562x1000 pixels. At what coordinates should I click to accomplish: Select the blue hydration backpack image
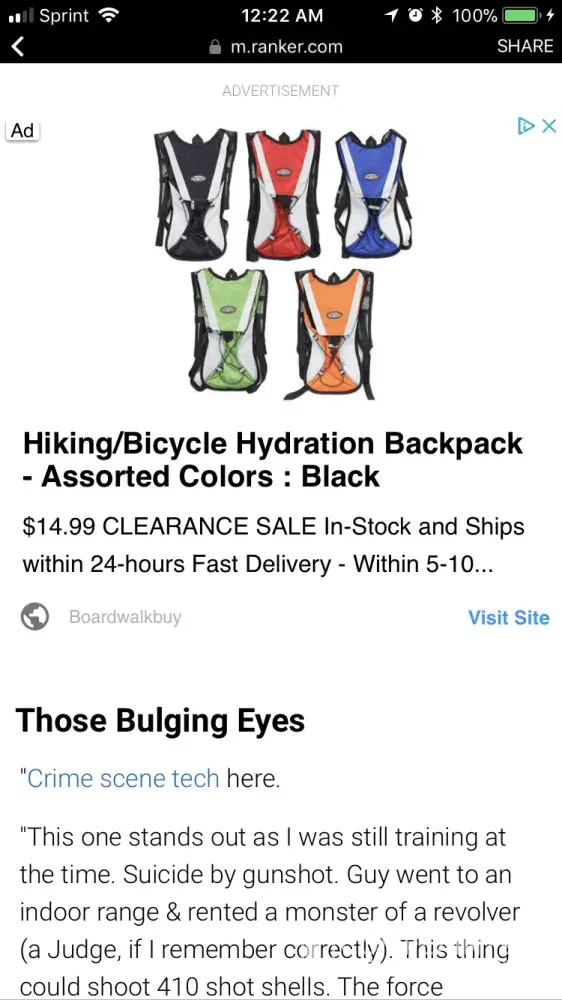373,193
